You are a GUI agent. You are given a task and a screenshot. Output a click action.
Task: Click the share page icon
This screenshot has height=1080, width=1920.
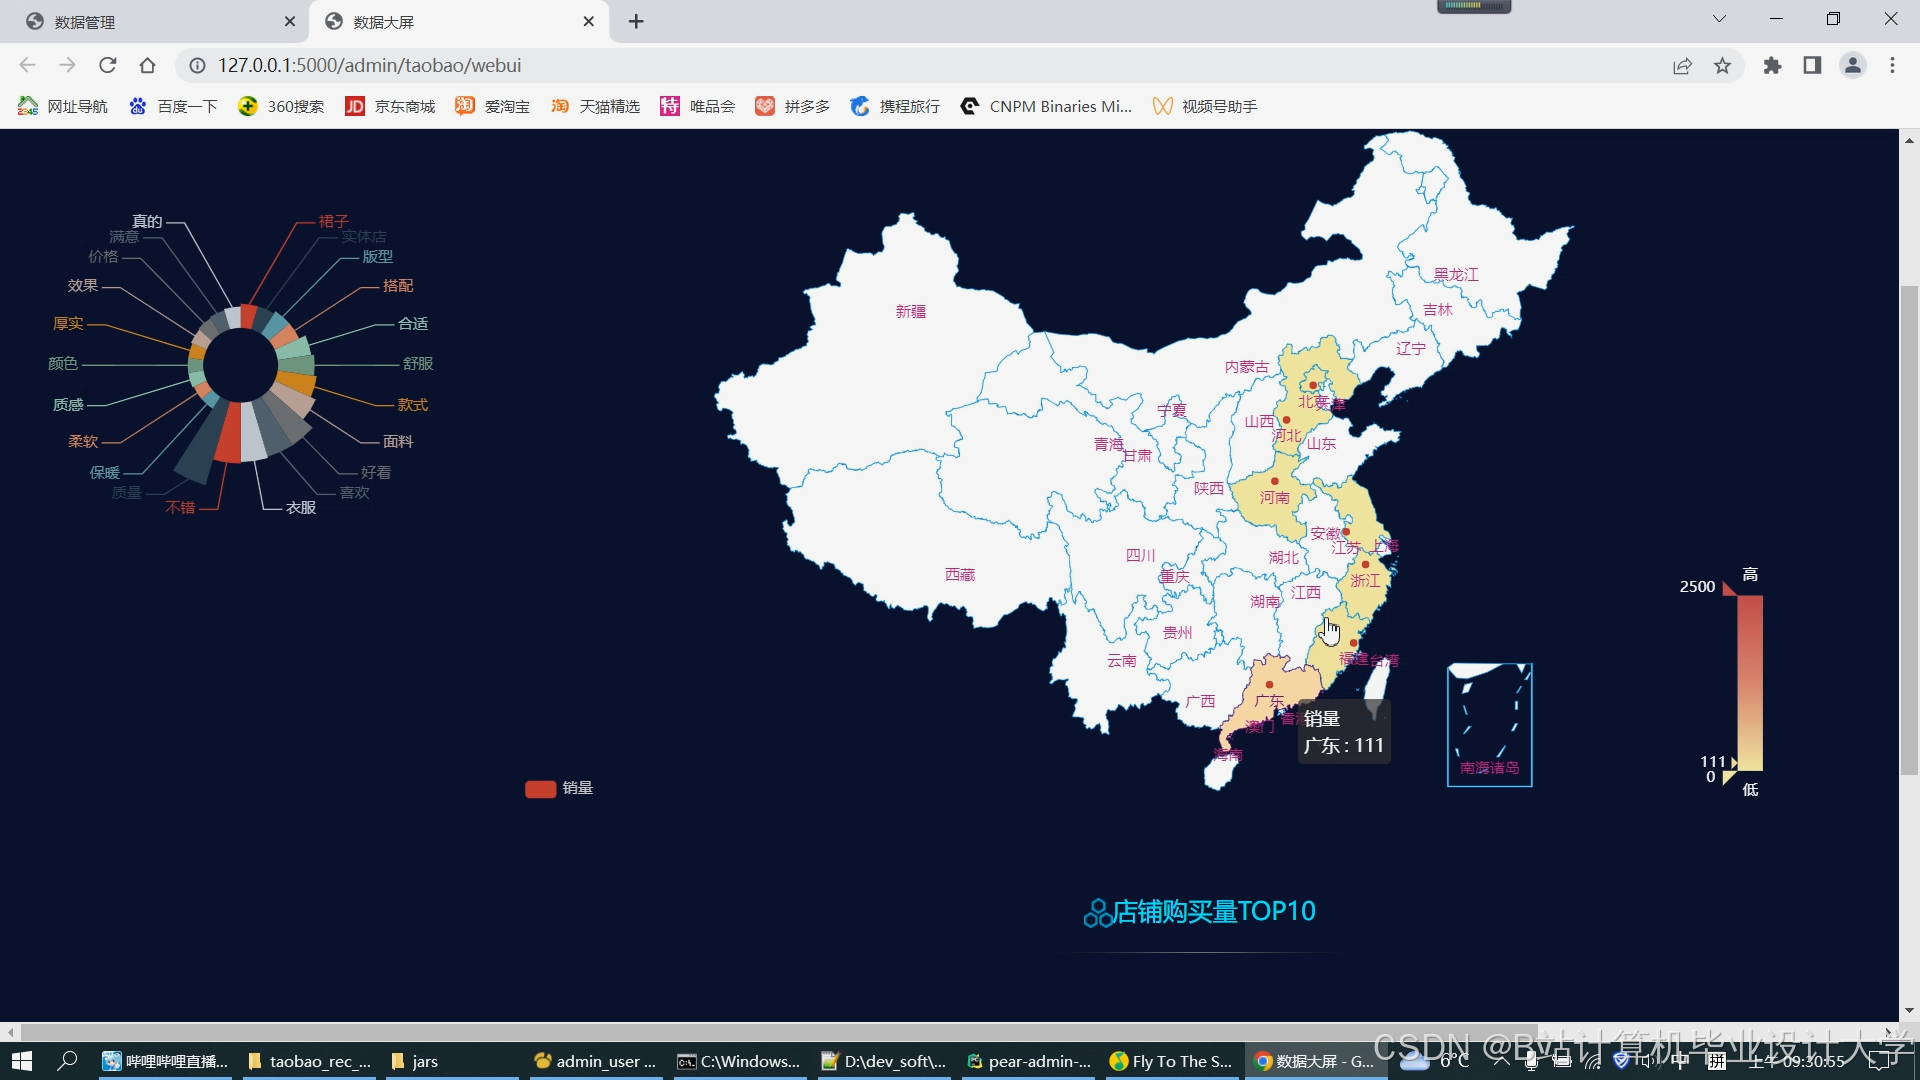click(x=1682, y=65)
